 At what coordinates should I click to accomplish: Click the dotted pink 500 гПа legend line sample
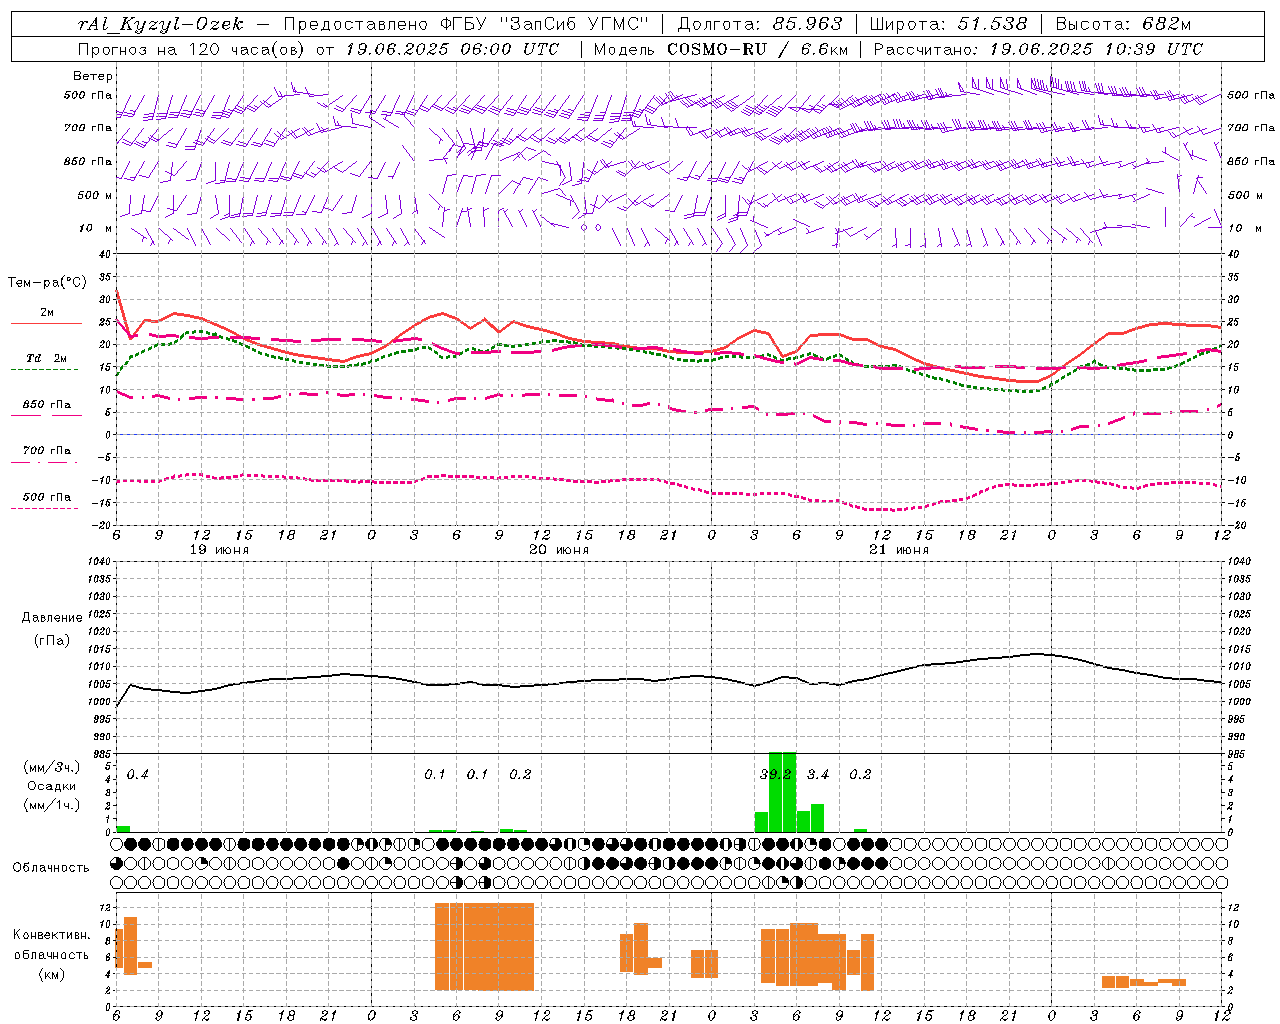tap(45, 508)
